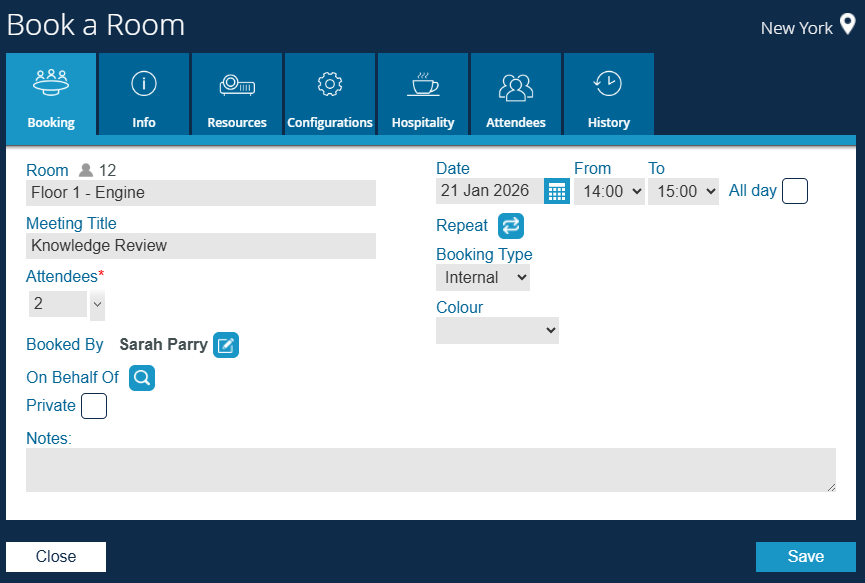Open the calendar date picker icon

point(557,191)
